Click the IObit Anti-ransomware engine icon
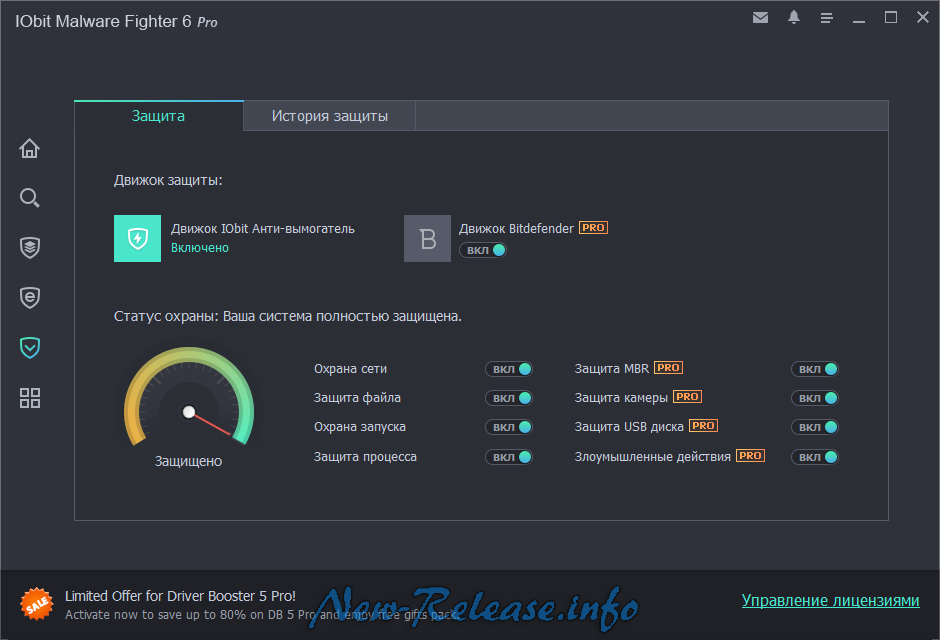The width and height of the screenshot is (940, 641). click(x=137, y=239)
